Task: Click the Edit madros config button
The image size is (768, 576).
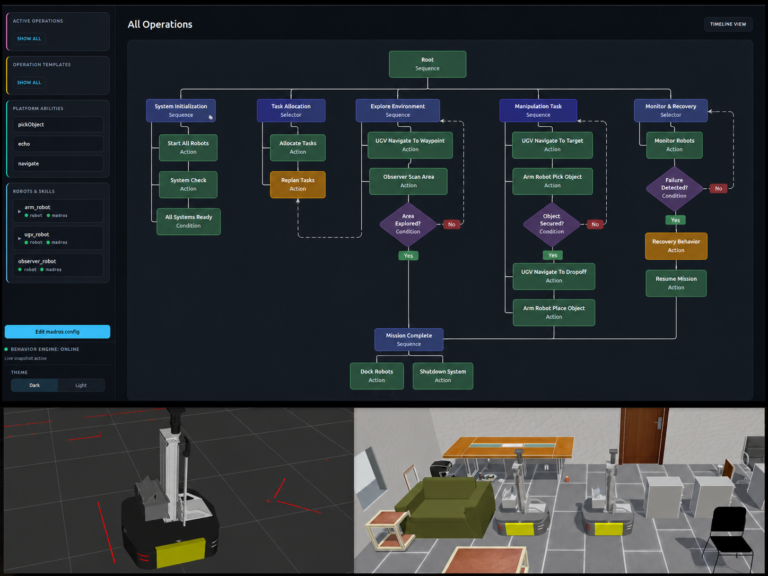Action: click(x=57, y=332)
